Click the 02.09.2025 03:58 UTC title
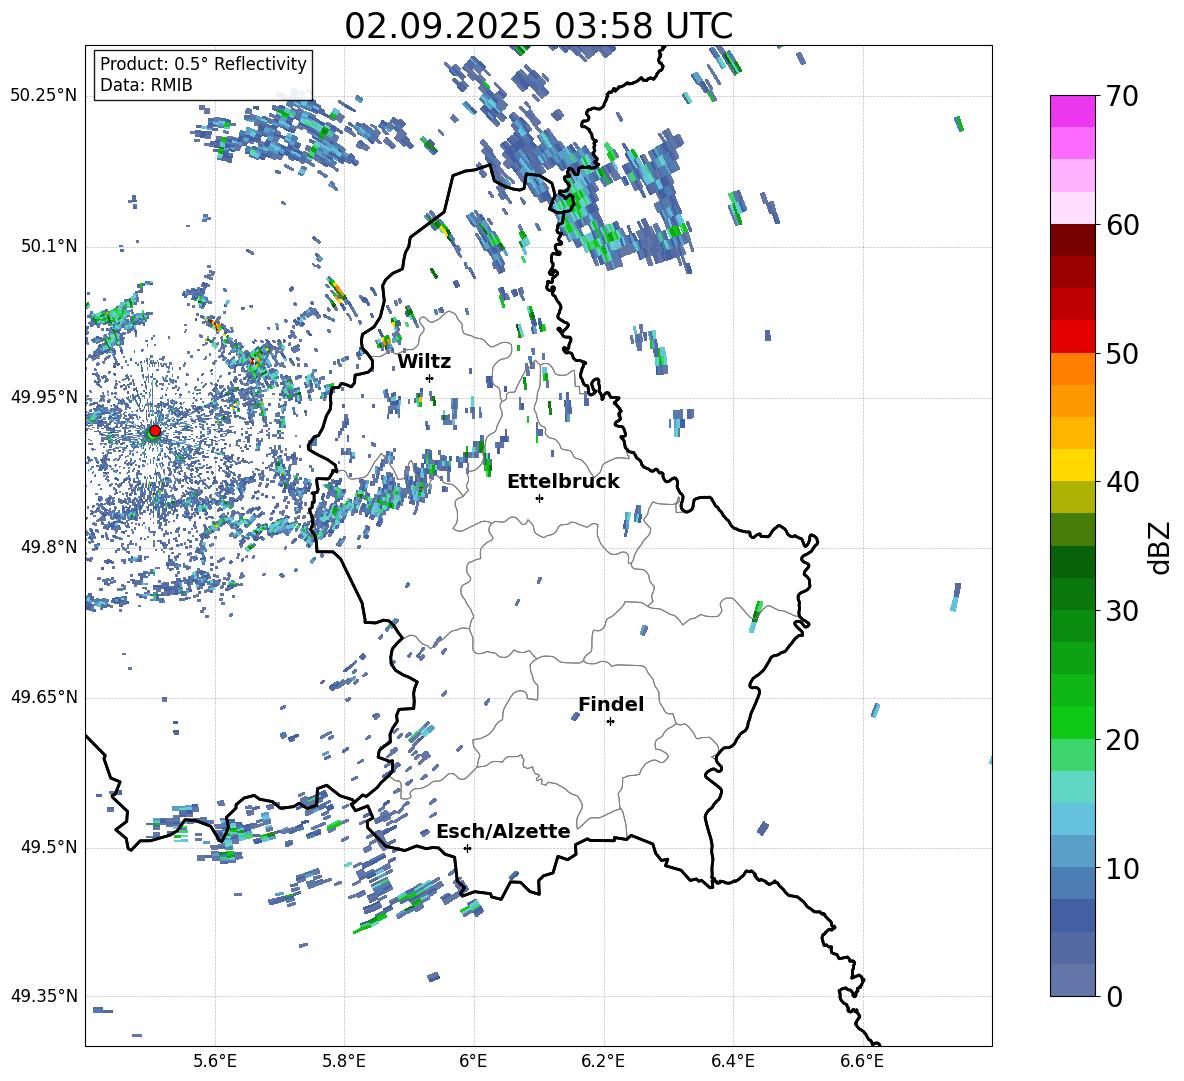The height and width of the screenshot is (1081, 1184). tap(538, 26)
